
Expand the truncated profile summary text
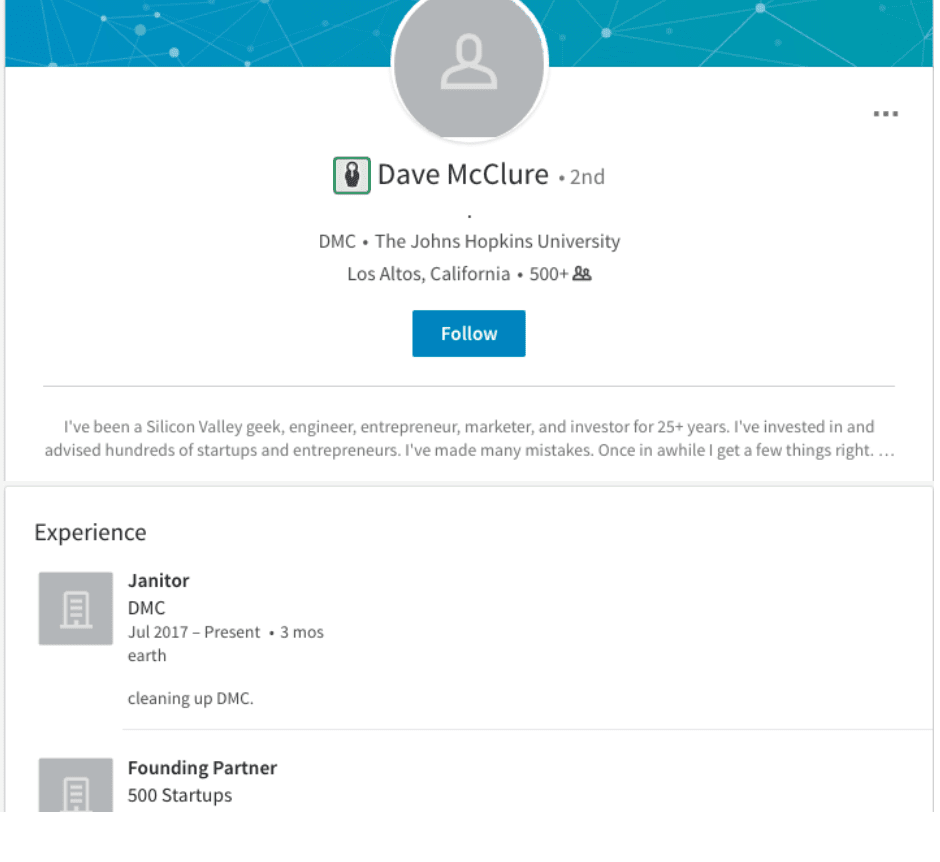point(886,450)
